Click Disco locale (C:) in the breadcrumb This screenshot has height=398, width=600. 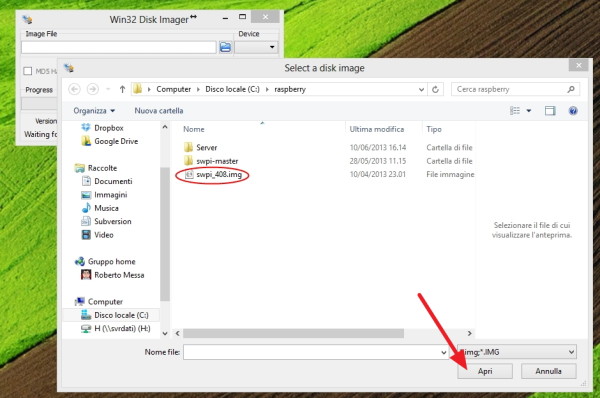[232, 89]
